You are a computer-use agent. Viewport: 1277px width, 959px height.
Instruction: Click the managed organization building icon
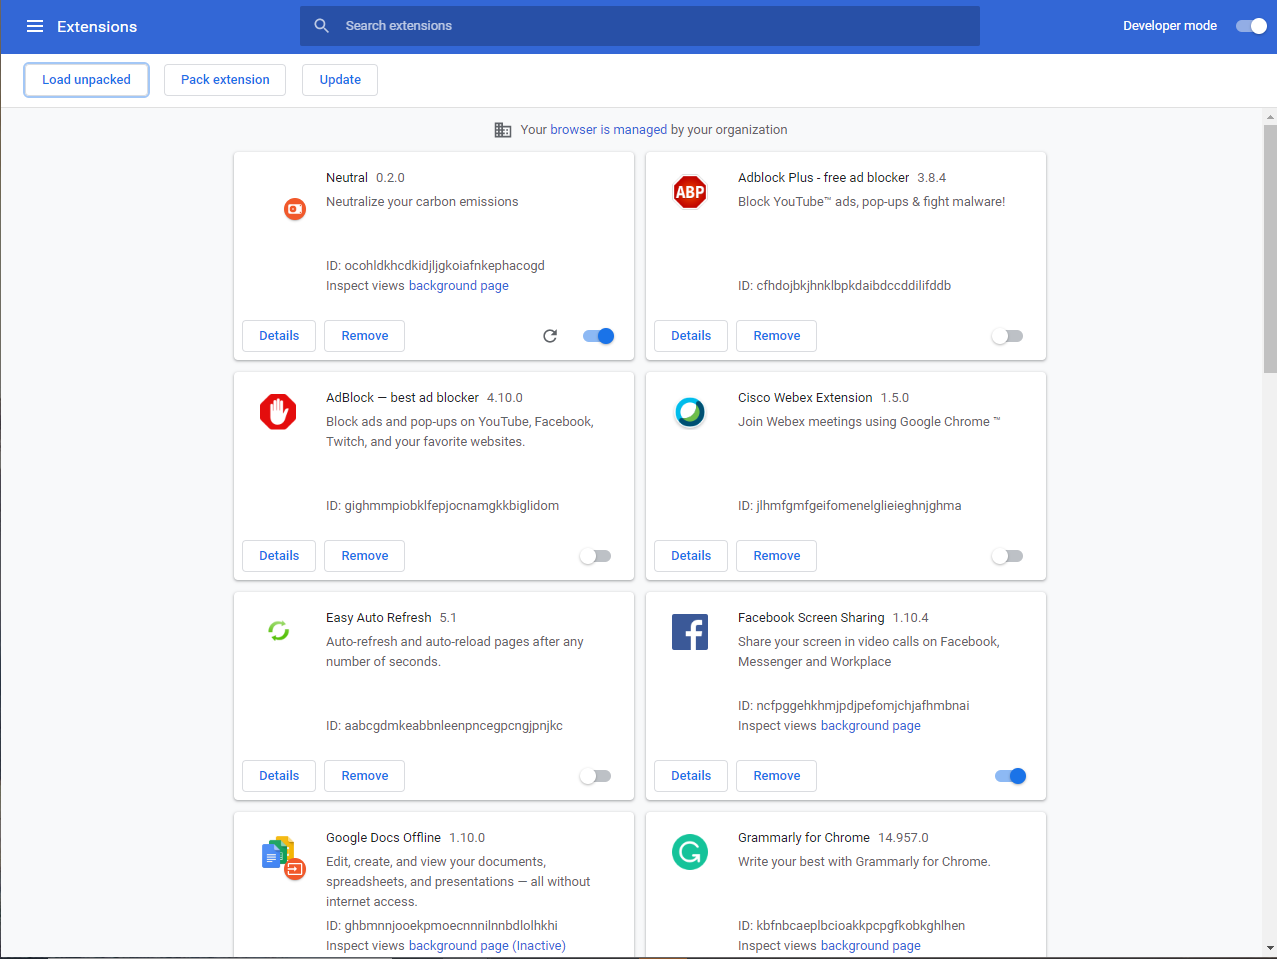(503, 130)
